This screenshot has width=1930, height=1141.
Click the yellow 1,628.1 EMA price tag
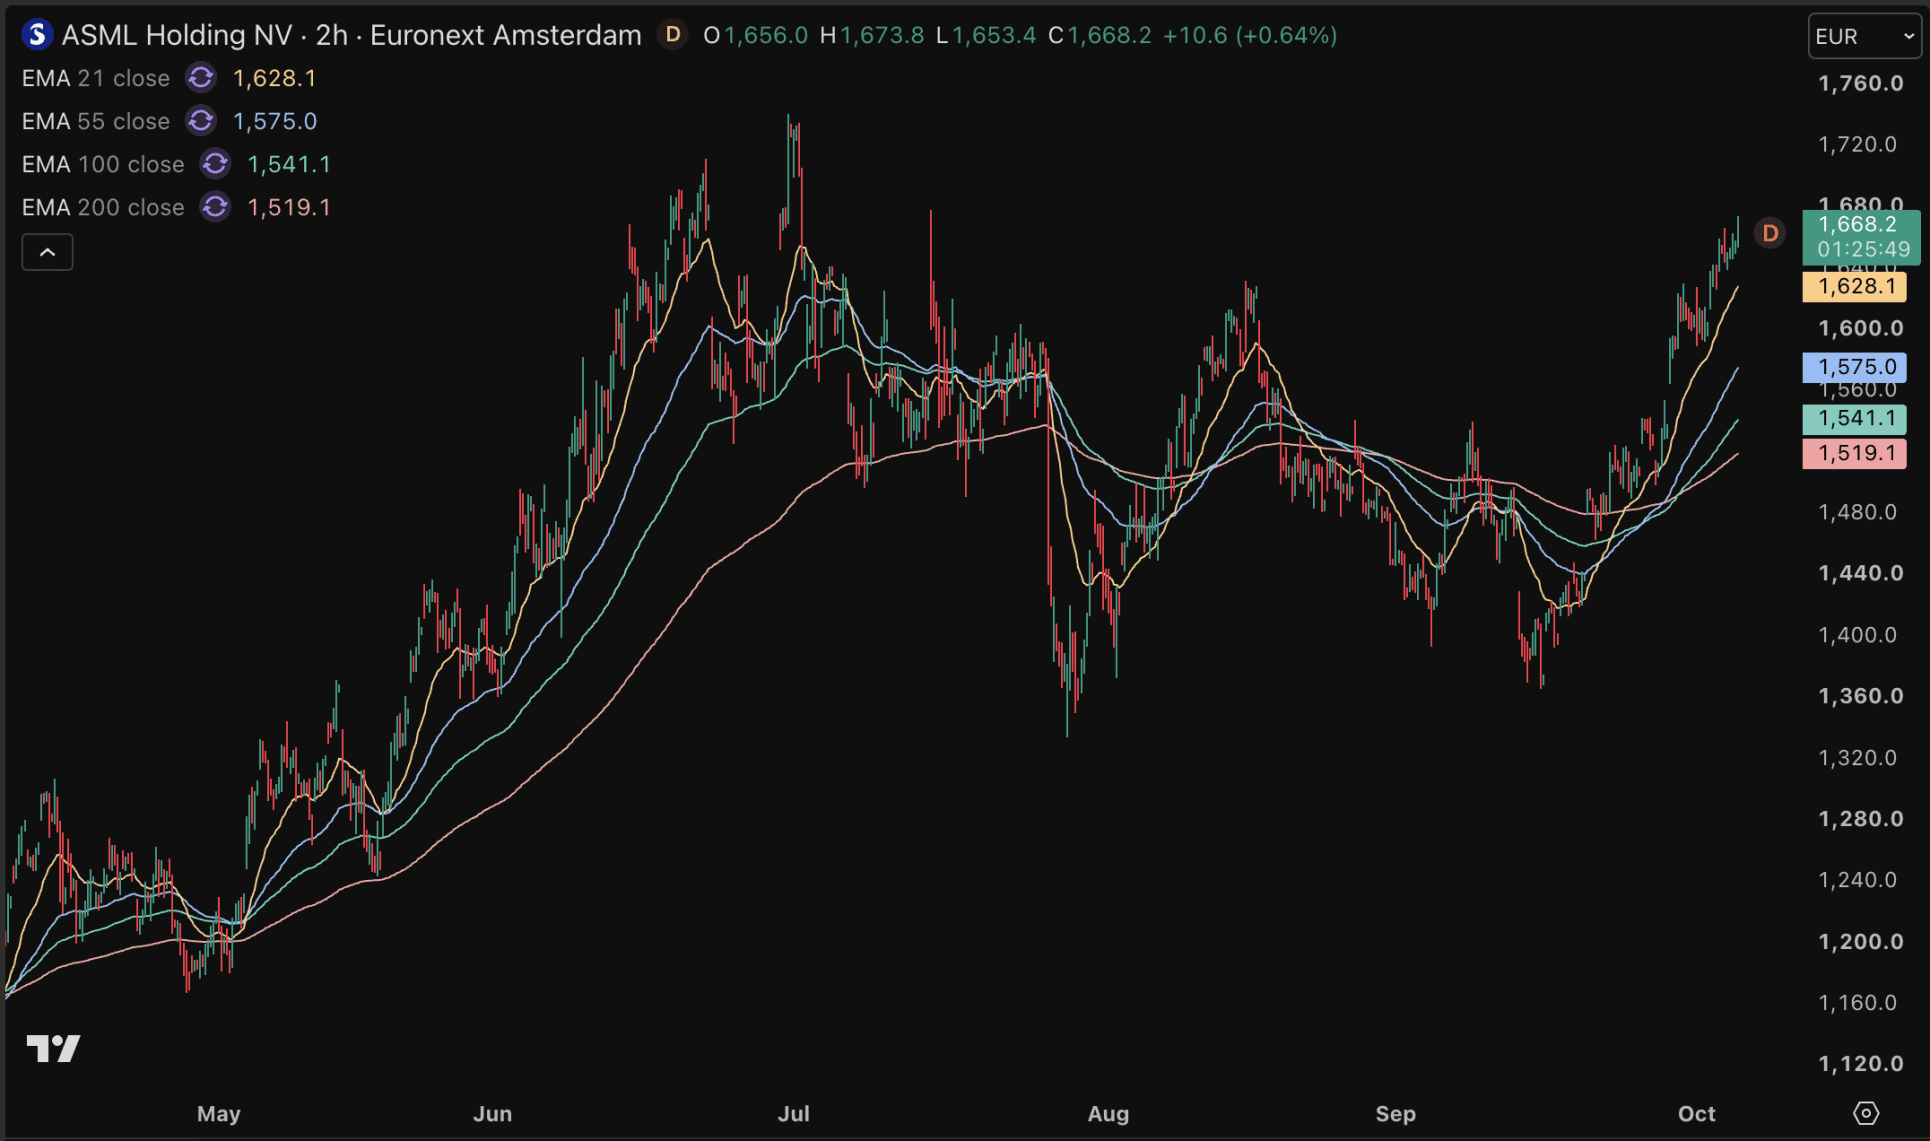[1854, 287]
